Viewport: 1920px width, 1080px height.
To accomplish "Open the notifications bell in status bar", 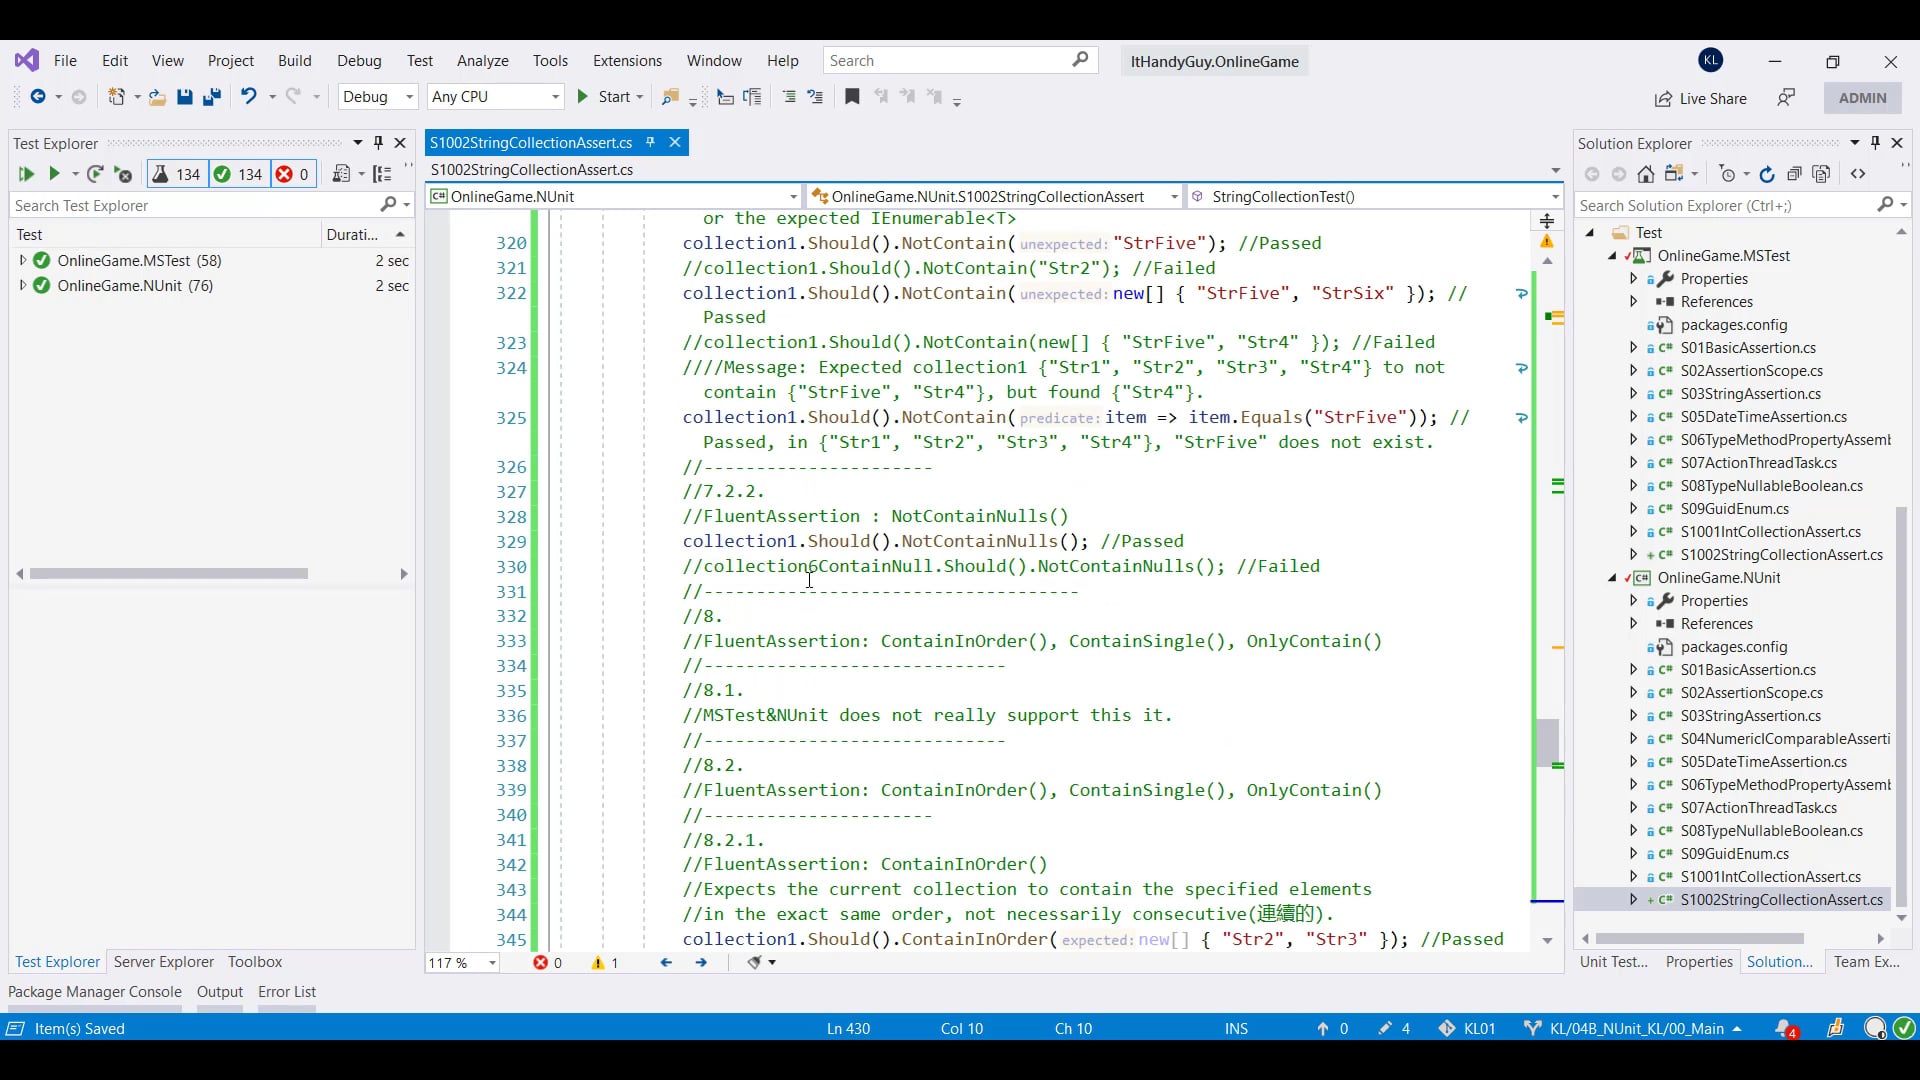I will (1784, 1028).
